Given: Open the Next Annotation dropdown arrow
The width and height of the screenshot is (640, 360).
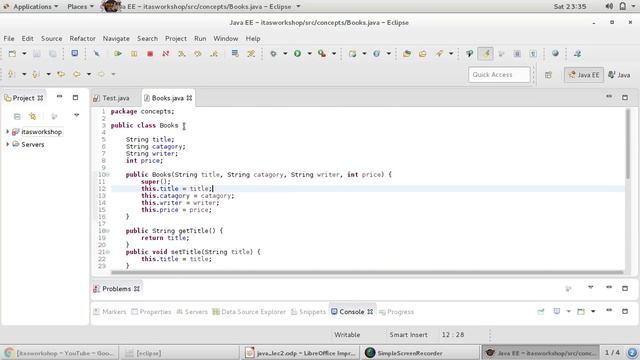Looking at the screenshot, I should point(24,74).
